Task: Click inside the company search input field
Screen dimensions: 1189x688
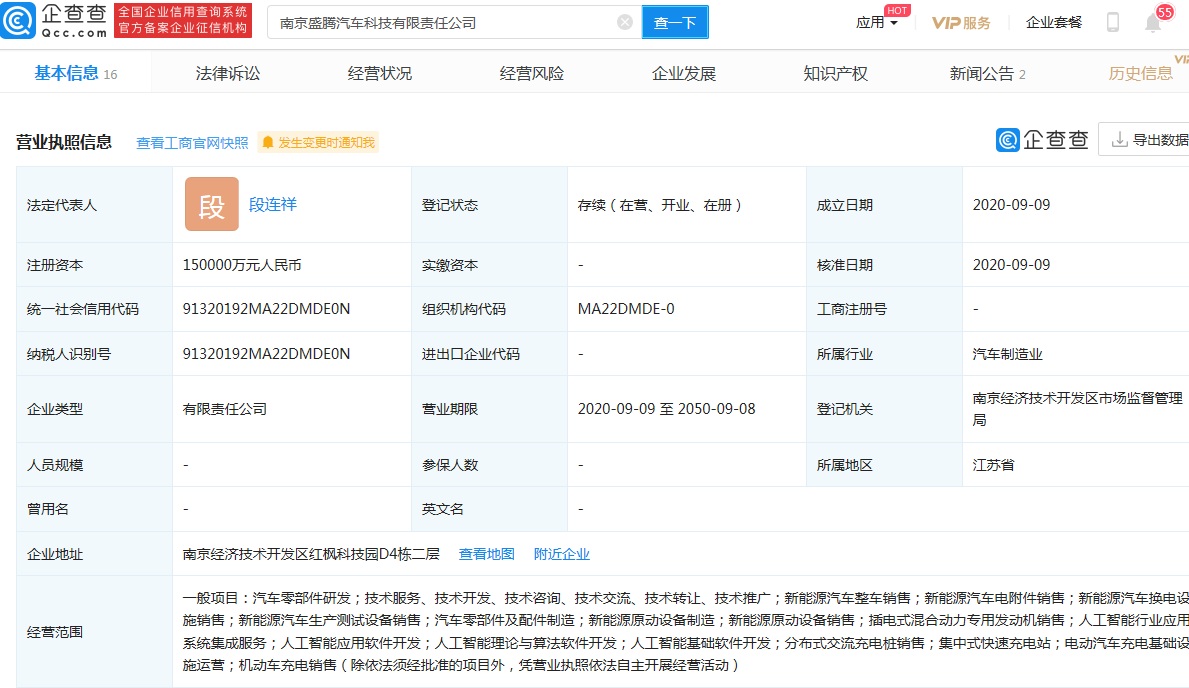Action: tap(440, 21)
